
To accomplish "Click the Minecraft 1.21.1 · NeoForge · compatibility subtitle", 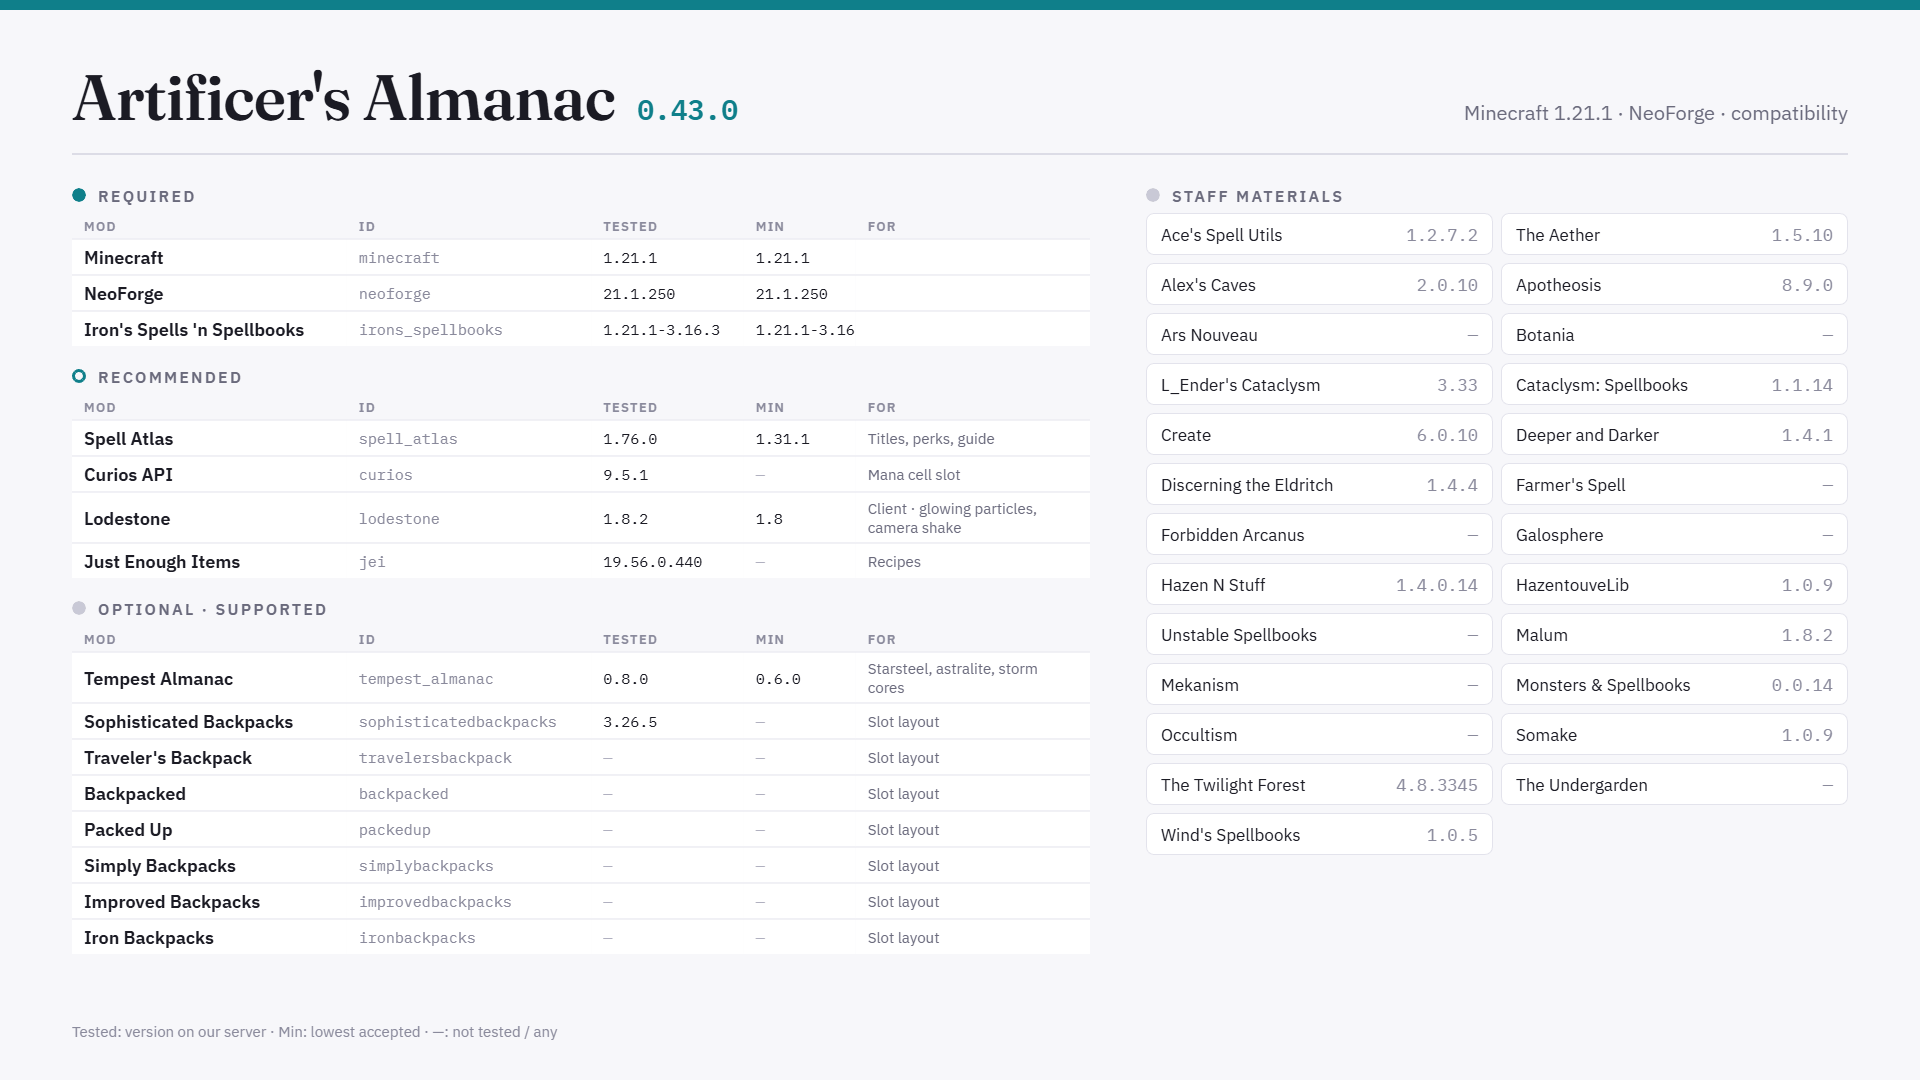I will click(x=1656, y=113).
